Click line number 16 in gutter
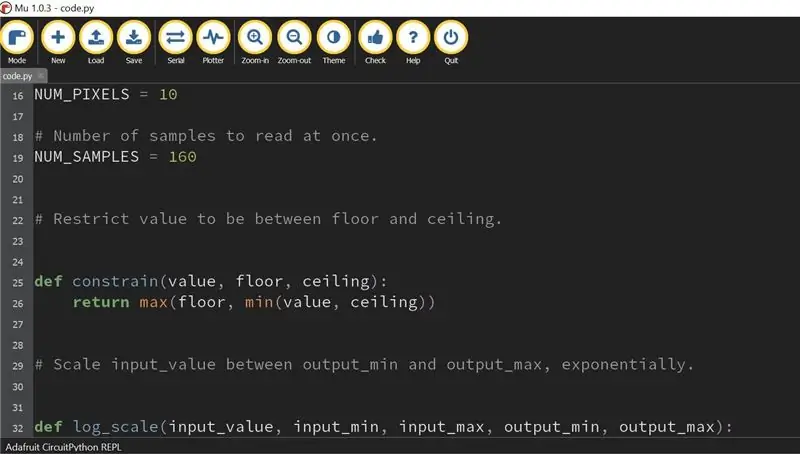The image size is (800, 454). (18, 95)
